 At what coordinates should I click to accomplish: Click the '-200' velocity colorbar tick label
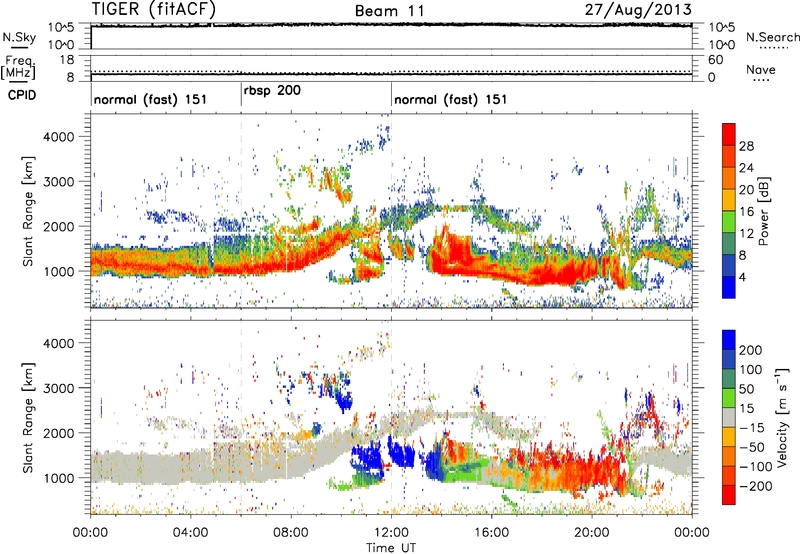pos(756,486)
